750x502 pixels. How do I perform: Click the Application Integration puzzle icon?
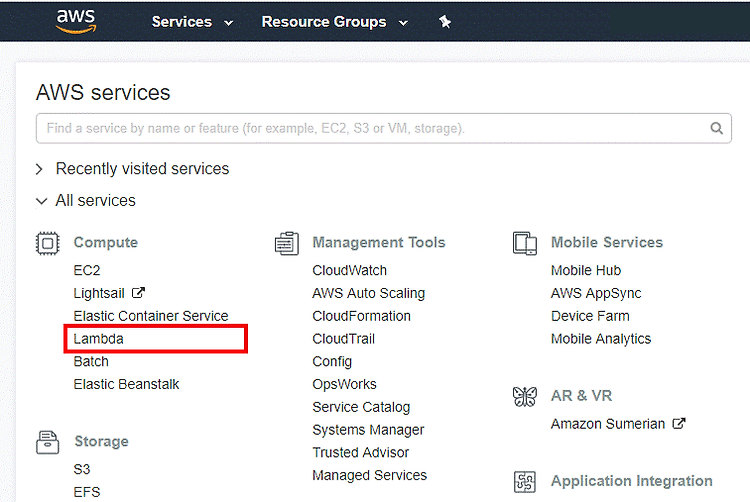(525, 481)
